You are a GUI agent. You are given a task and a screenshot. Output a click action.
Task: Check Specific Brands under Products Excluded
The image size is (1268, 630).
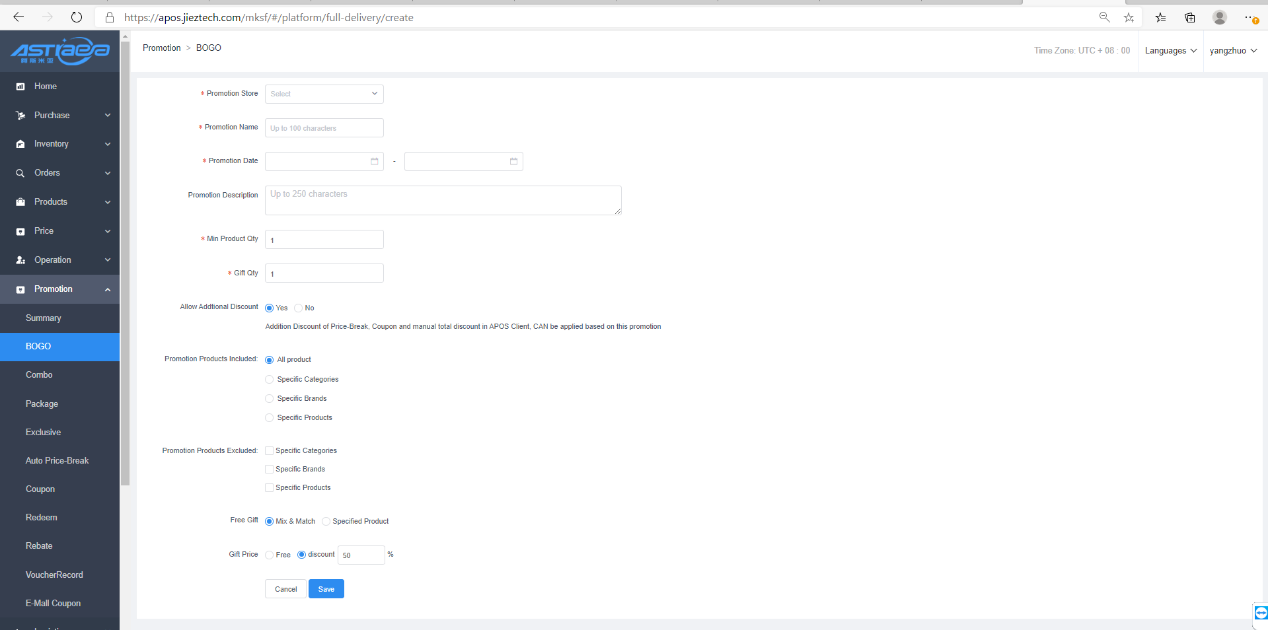point(269,469)
